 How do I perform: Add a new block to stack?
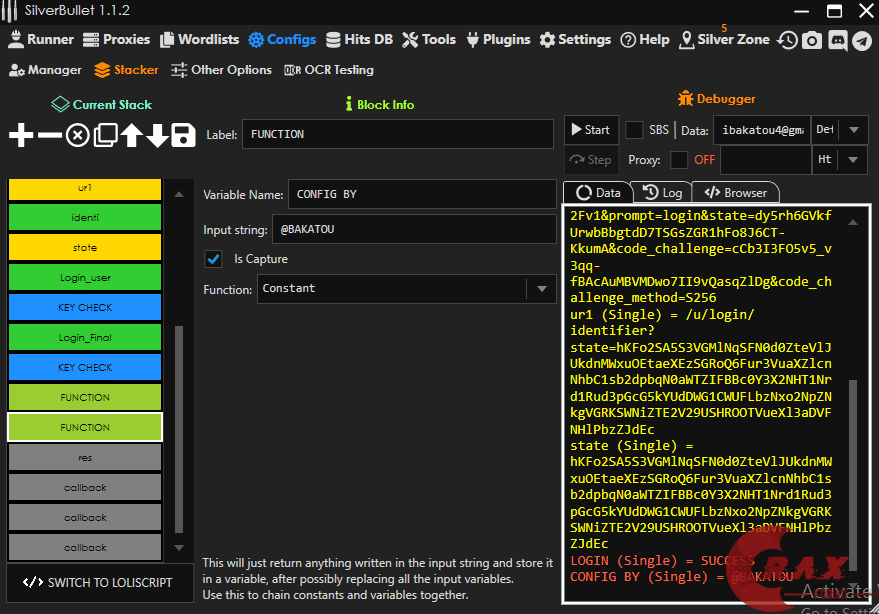[21, 135]
